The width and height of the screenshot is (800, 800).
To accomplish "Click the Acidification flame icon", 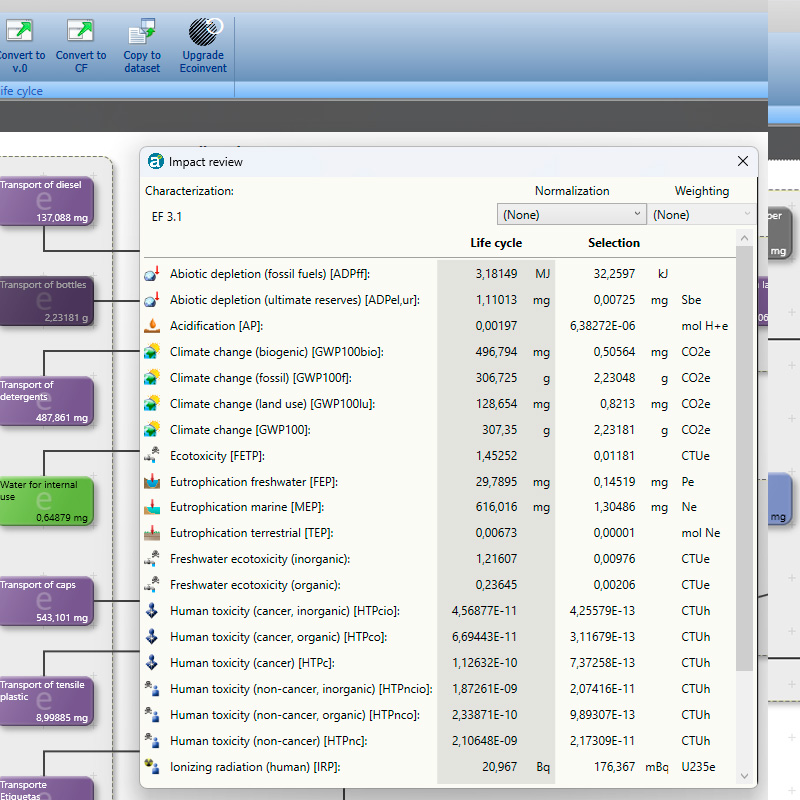I will tap(152, 326).
